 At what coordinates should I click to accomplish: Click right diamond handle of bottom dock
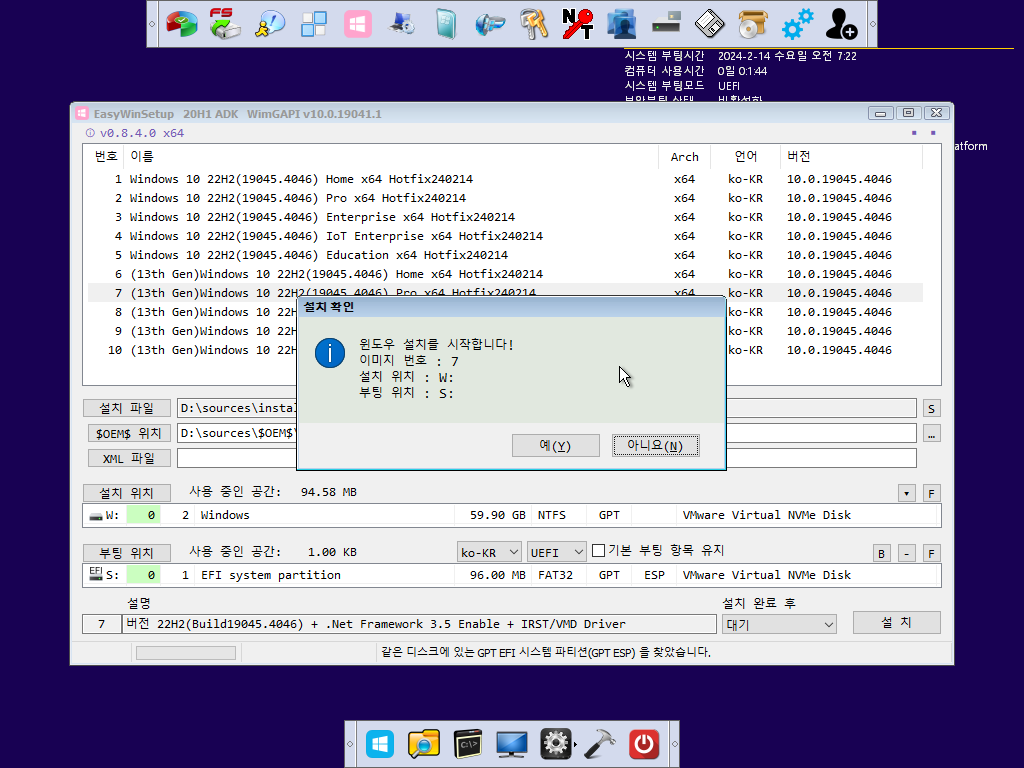[x=675, y=744]
